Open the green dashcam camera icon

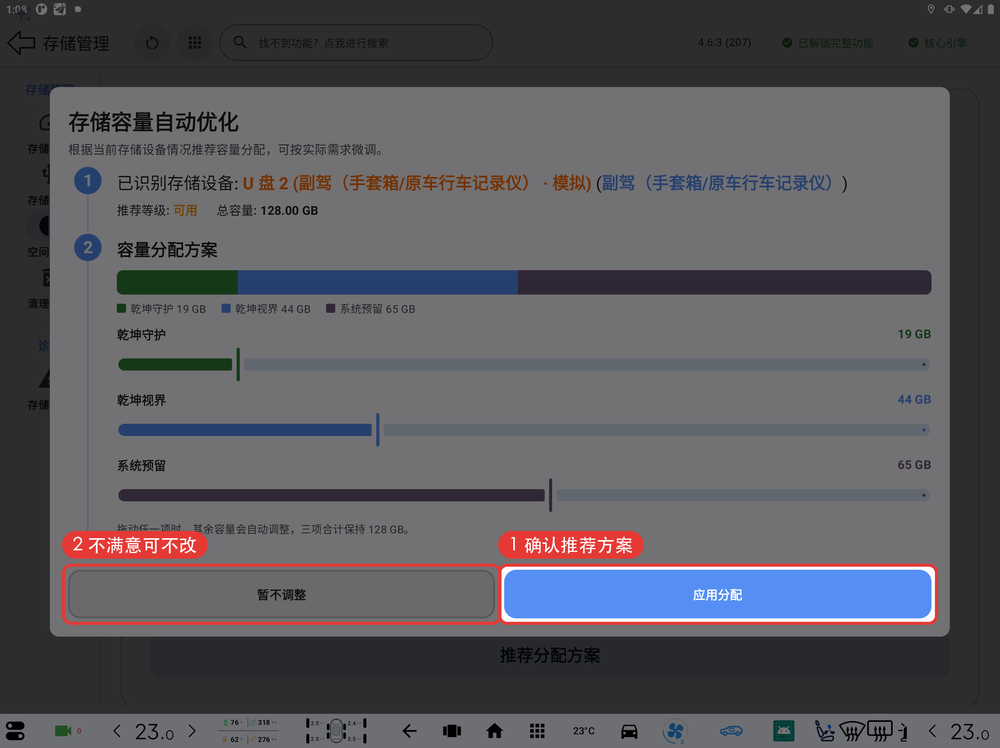[x=63, y=731]
